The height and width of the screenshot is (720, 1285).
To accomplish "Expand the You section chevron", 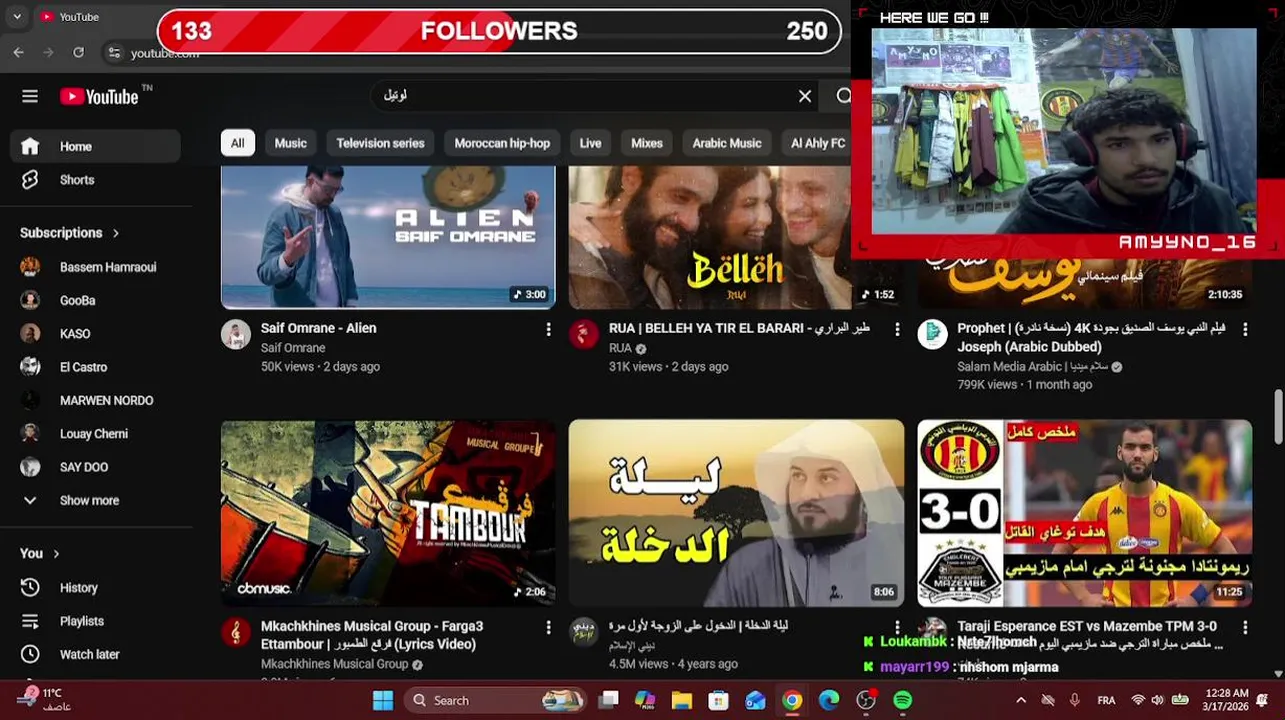I will coord(56,554).
